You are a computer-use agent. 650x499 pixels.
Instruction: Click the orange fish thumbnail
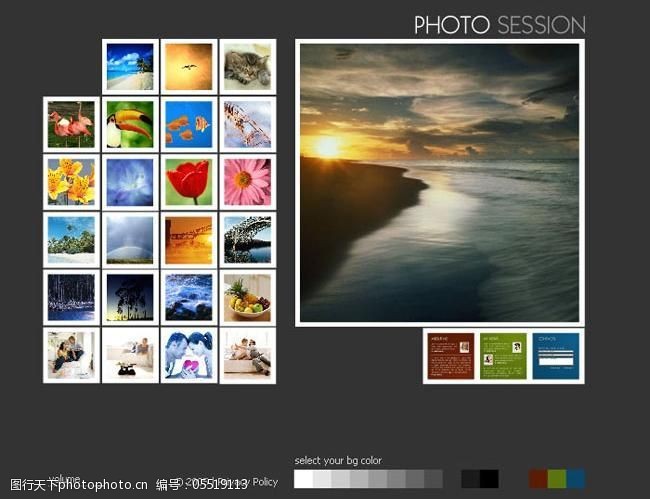[188, 125]
